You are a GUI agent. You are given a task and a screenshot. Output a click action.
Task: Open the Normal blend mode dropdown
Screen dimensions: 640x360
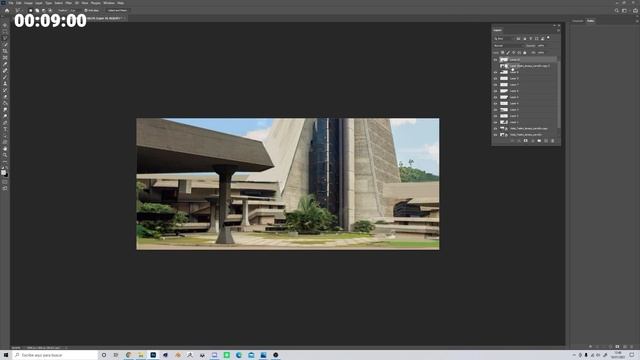pyautogui.click(x=508, y=46)
